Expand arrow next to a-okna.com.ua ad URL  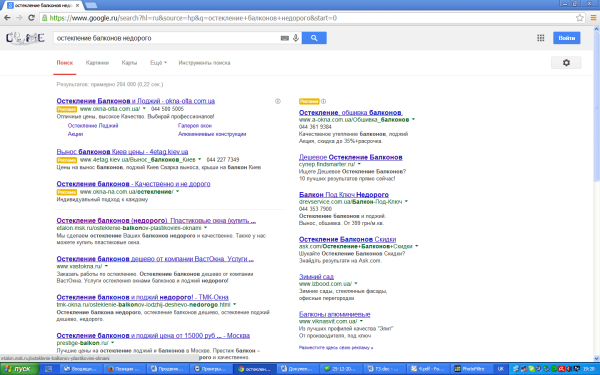(x=414, y=120)
